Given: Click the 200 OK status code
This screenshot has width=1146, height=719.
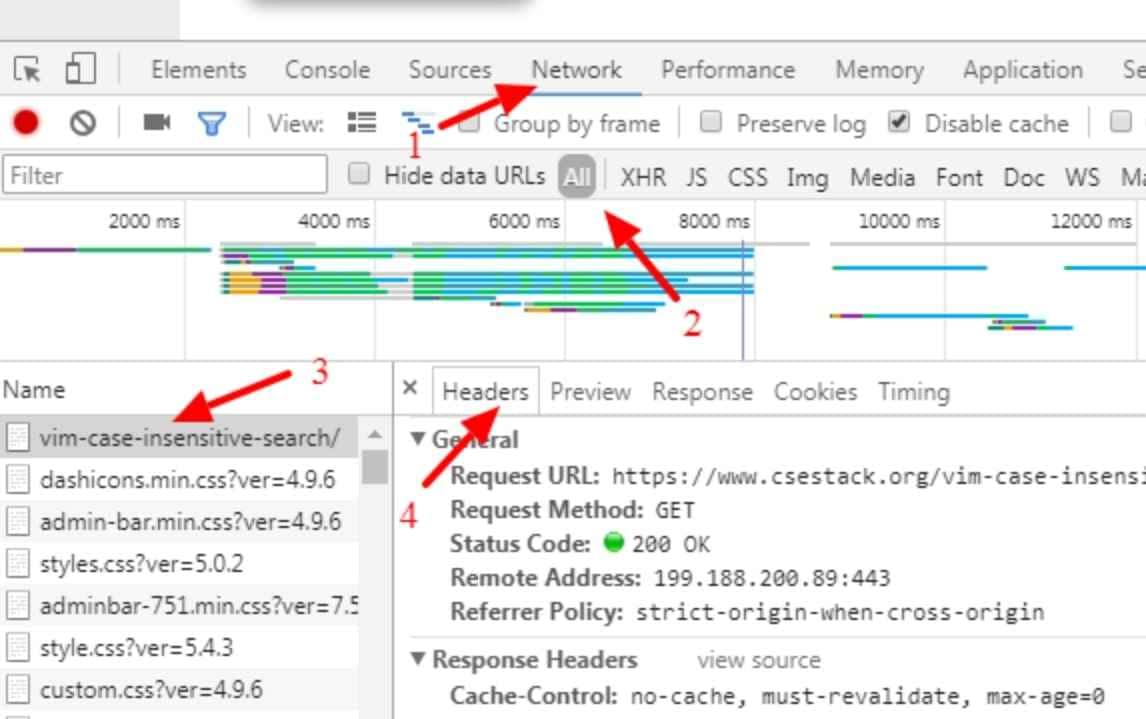Looking at the screenshot, I should point(671,544).
